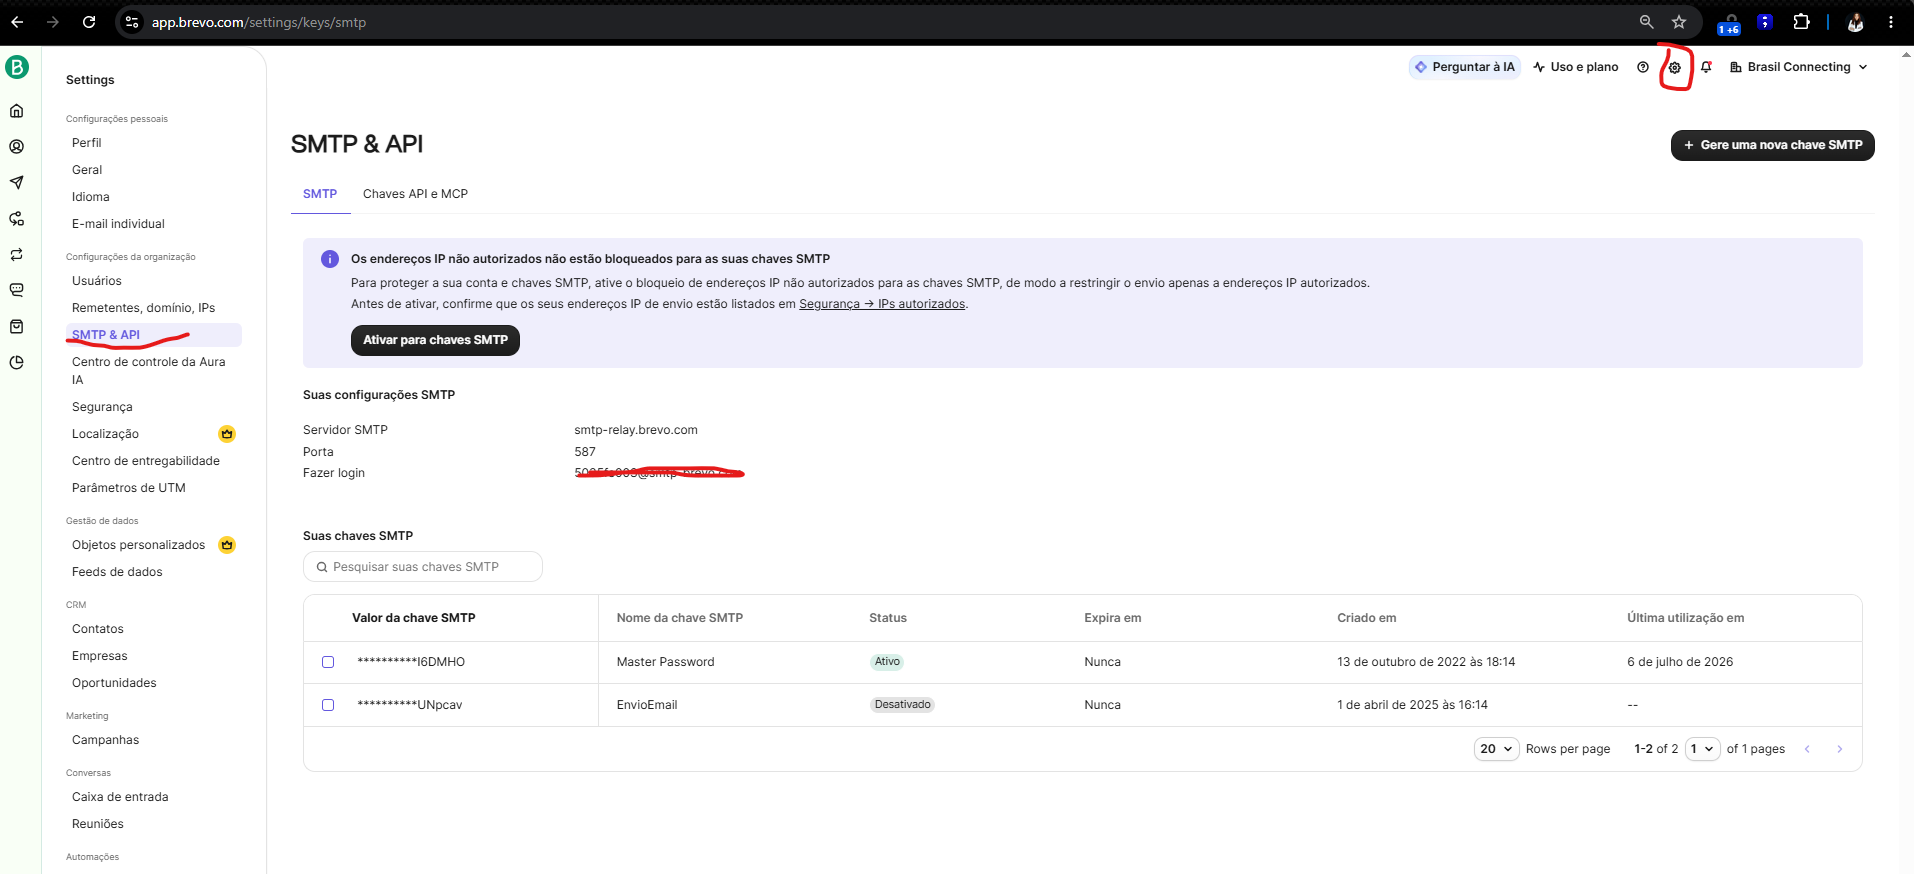Open the page number dropdown showing 1

coord(1702,749)
